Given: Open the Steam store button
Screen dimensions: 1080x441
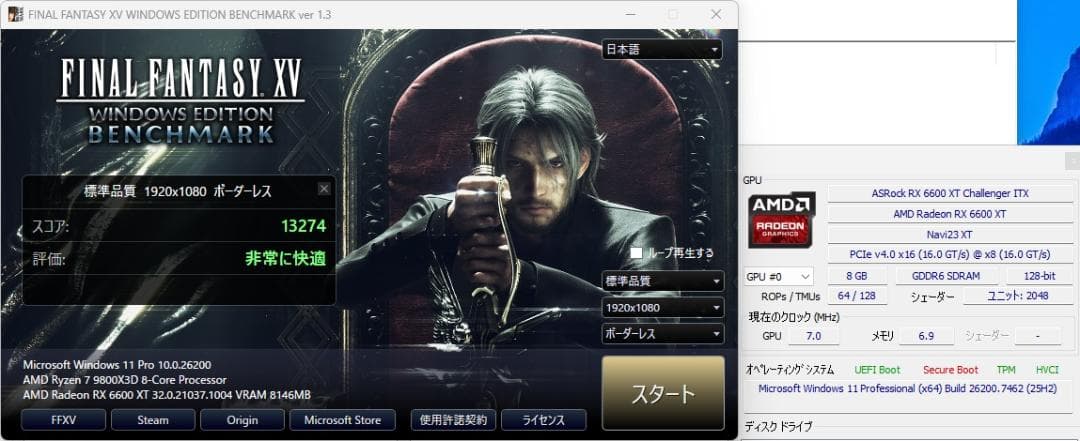Looking at the screenshot, I should (x=153, y=420).
